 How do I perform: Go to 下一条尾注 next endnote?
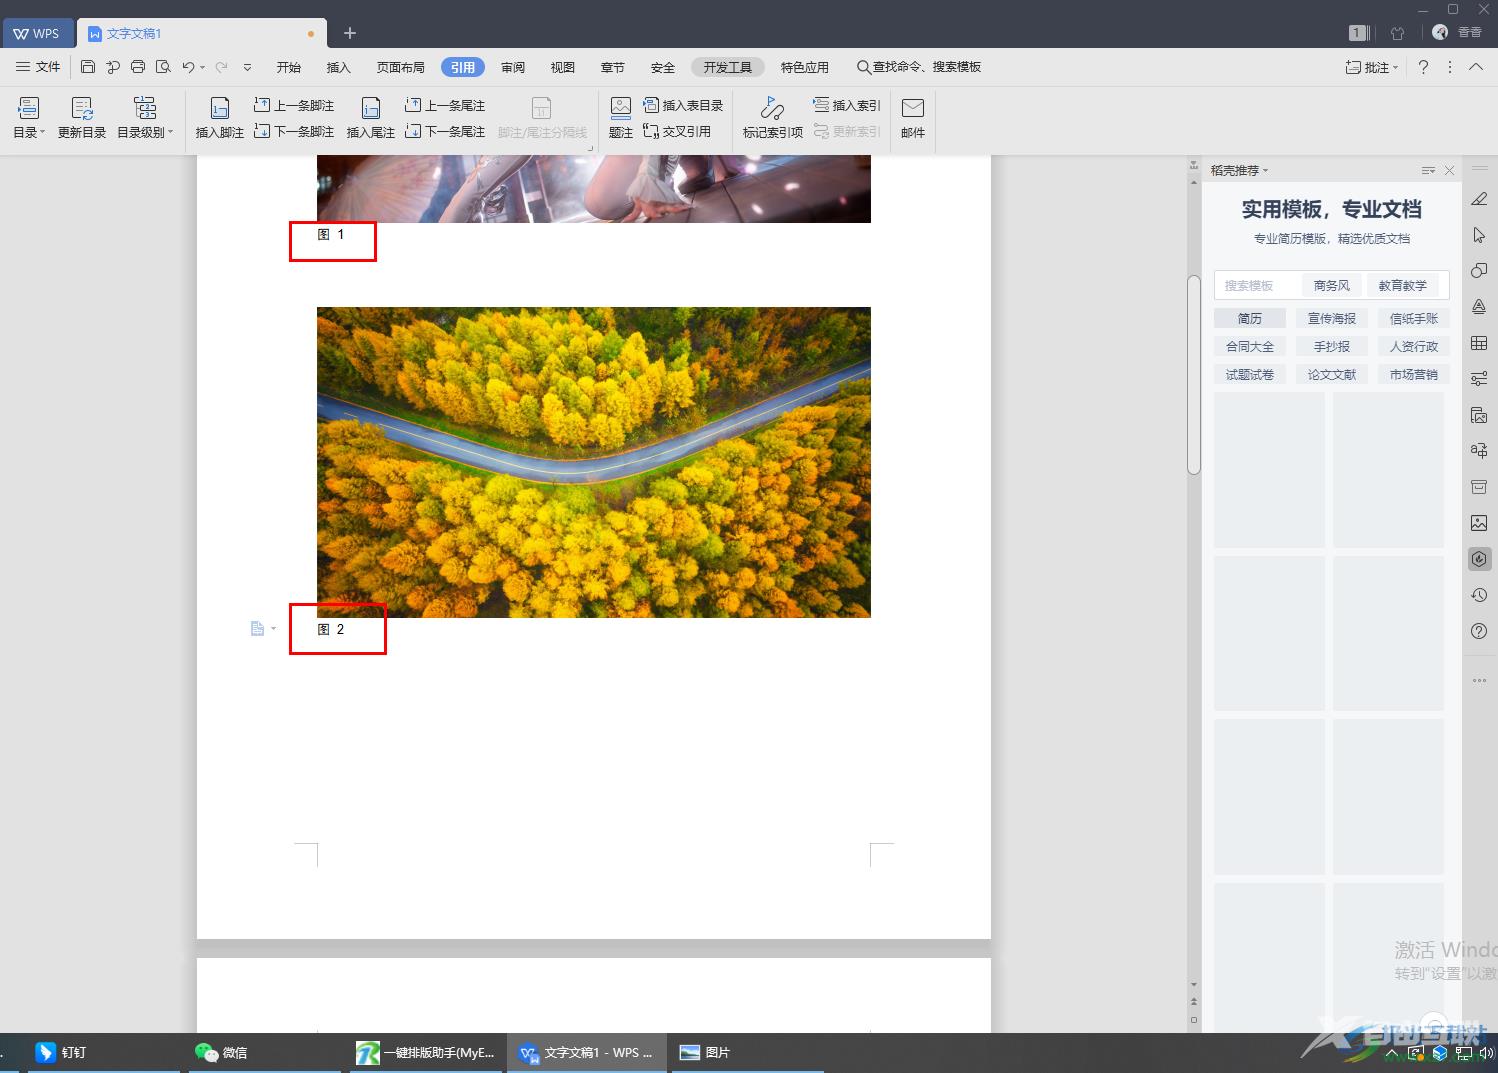[445, 131]
